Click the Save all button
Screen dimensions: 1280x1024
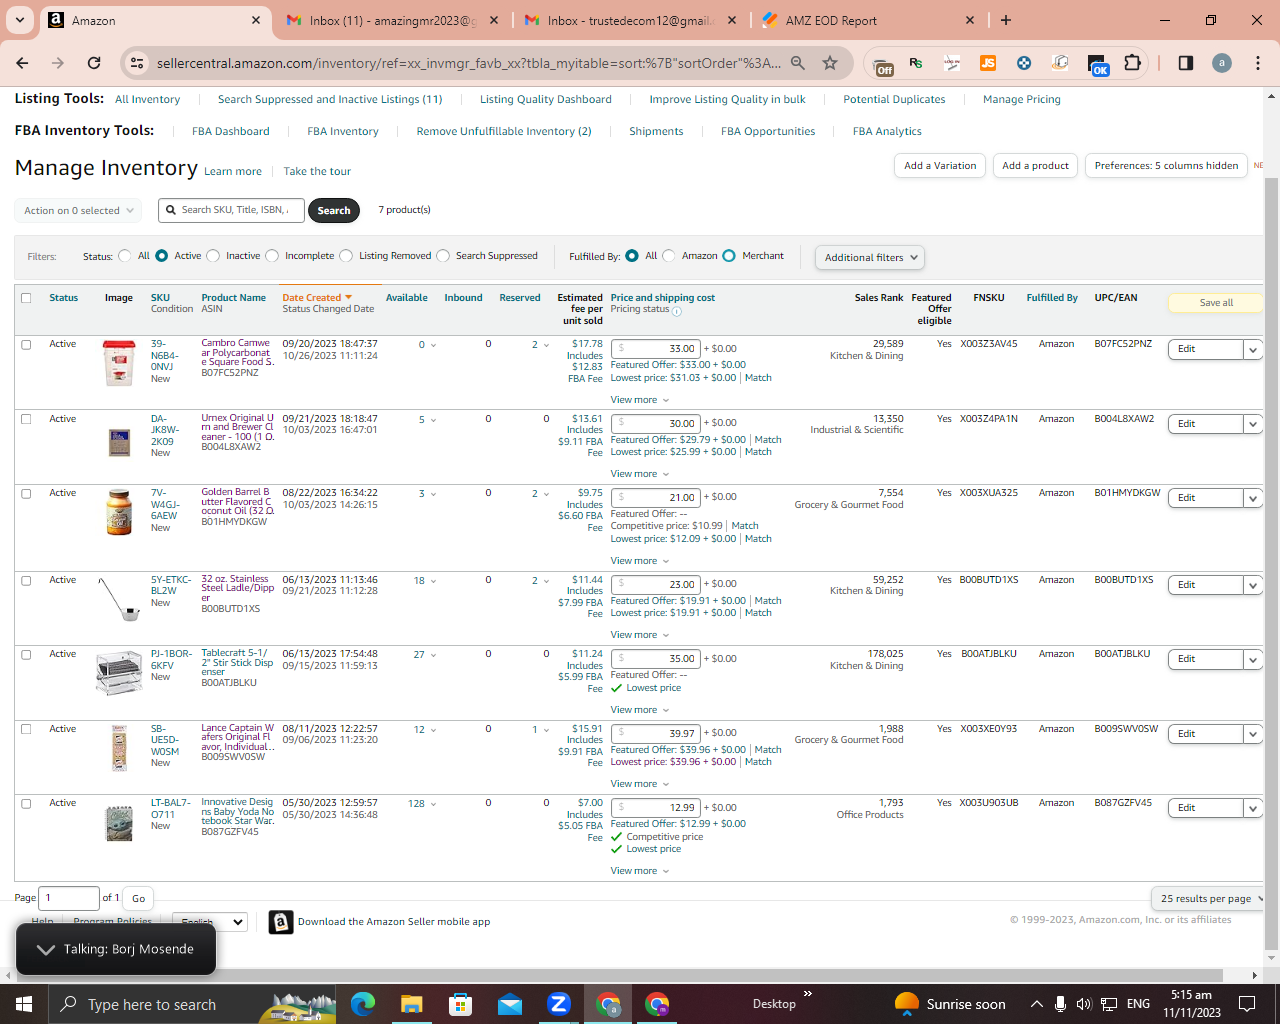click(1216, 302)
